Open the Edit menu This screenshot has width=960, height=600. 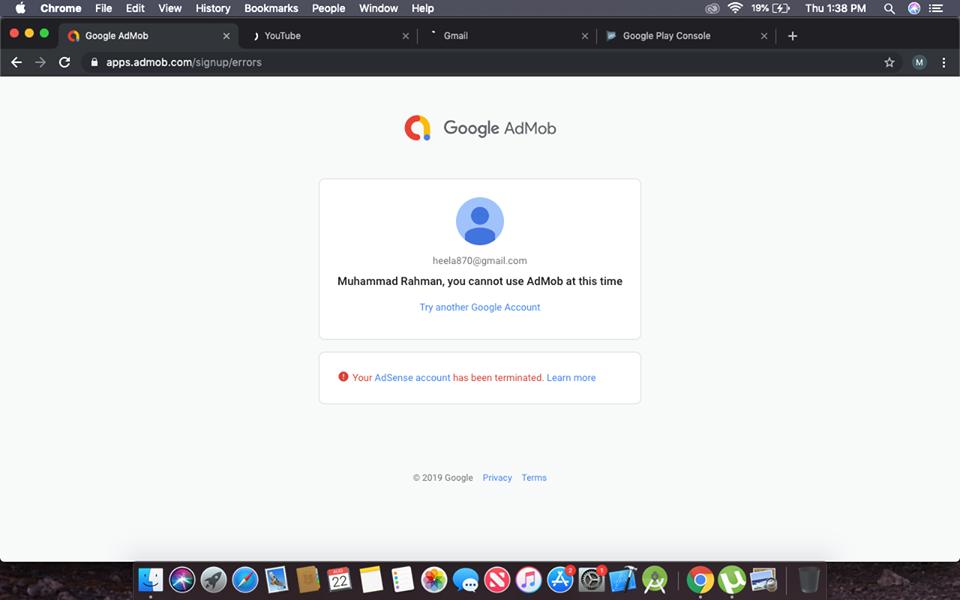click(x=135, y=9)
